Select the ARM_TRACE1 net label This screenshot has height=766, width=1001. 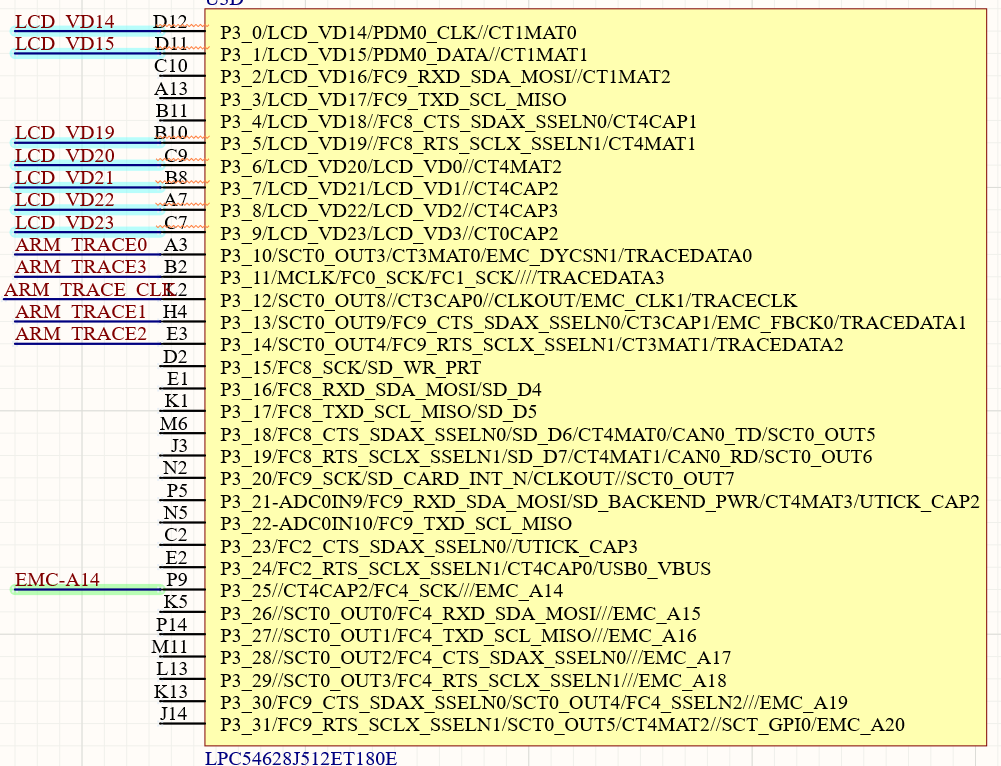pyautogui.click(x=80, y=311)
